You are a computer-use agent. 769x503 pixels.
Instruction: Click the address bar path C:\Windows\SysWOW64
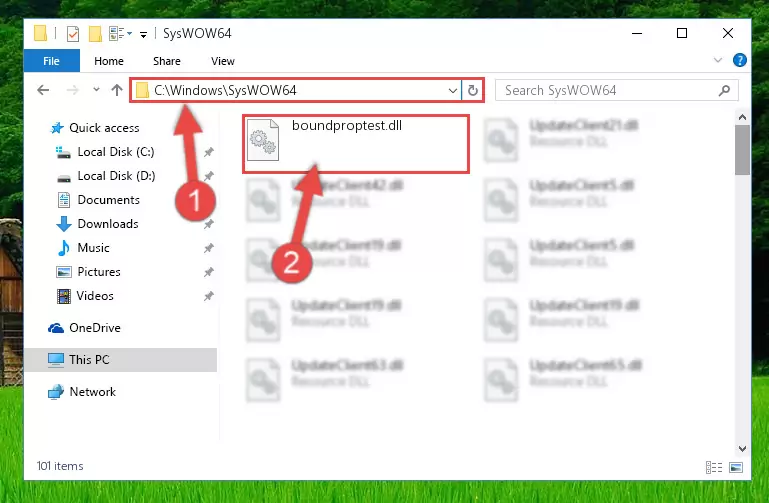[225, 90]
